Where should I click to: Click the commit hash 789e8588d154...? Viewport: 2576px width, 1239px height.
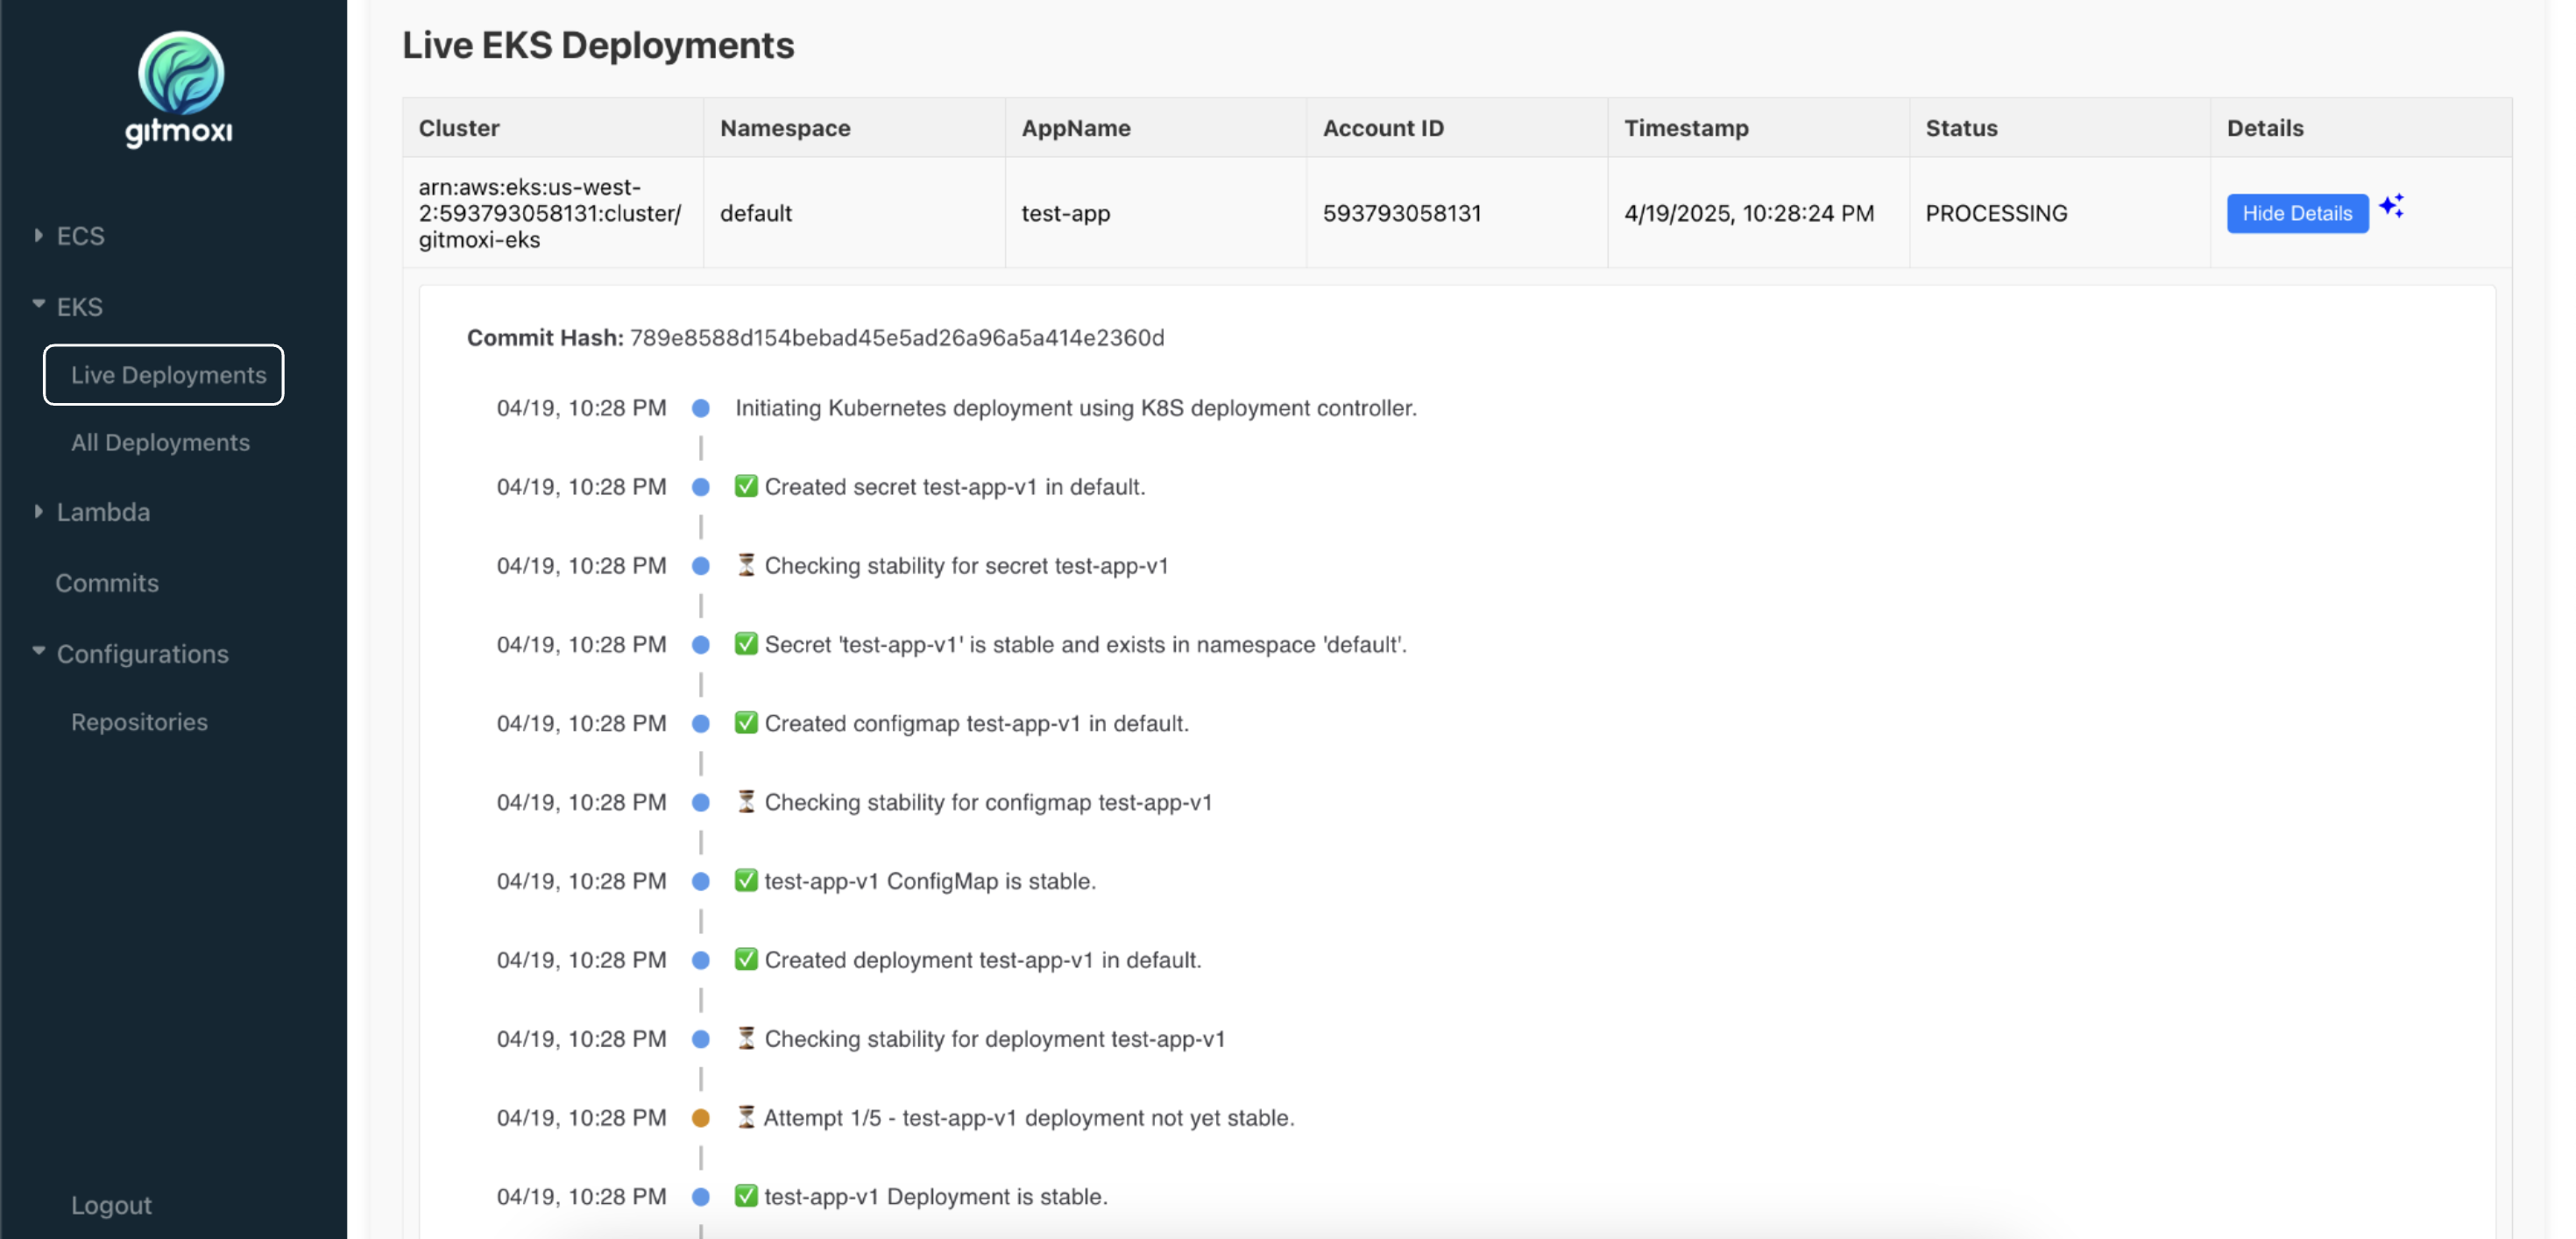(x=897, y=338)
